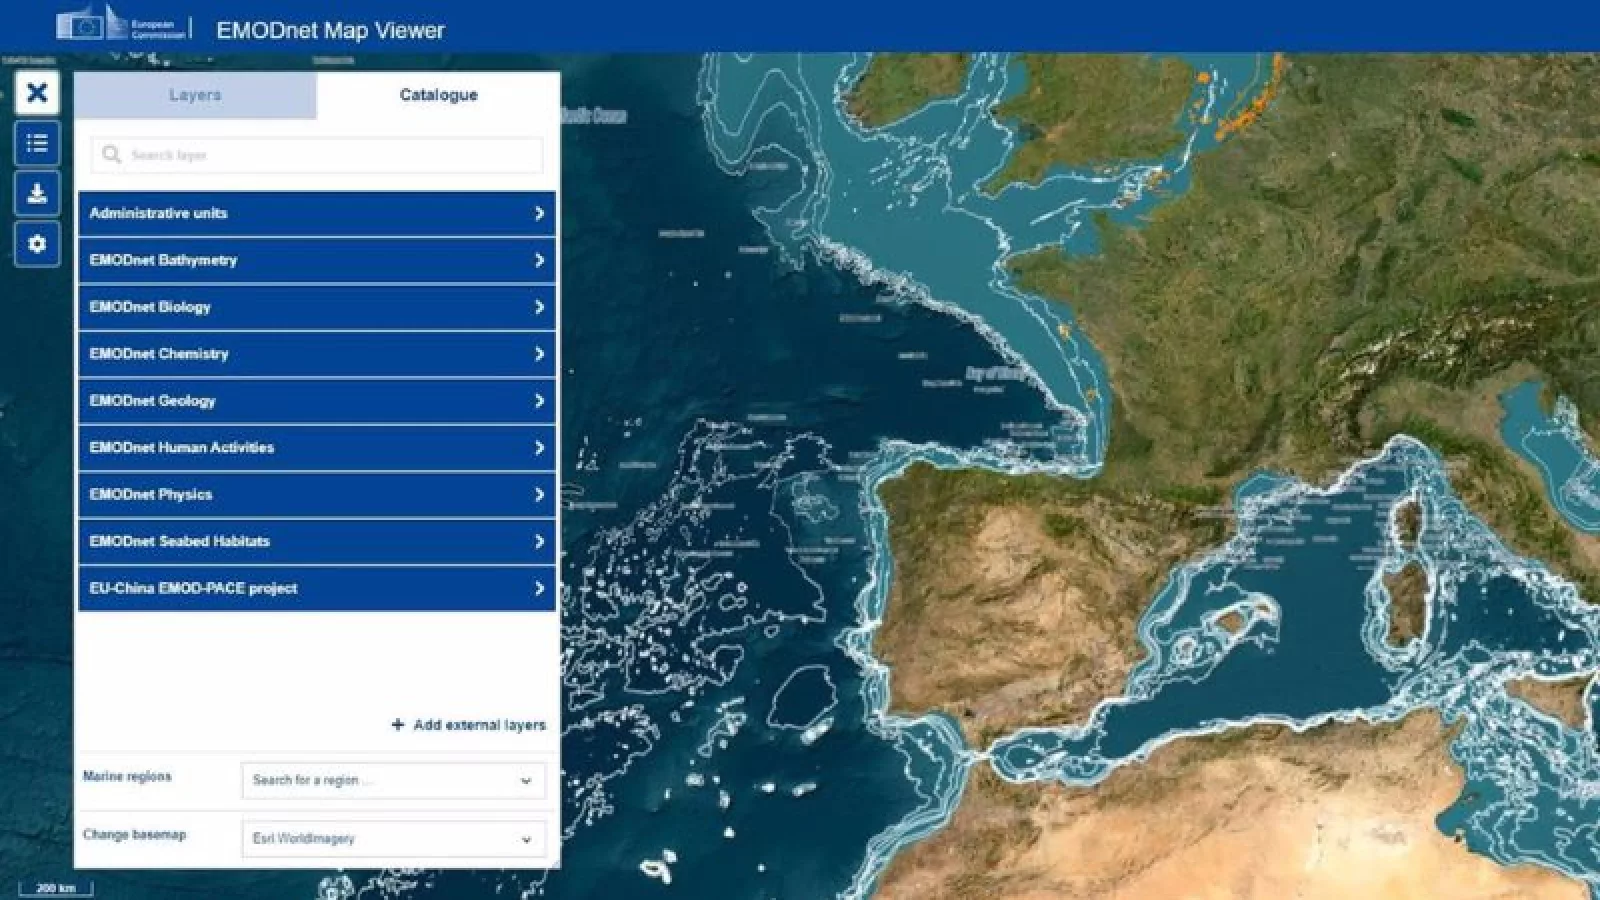
Task: Open settings gear icon in sidebar
Action: [37, 244]
